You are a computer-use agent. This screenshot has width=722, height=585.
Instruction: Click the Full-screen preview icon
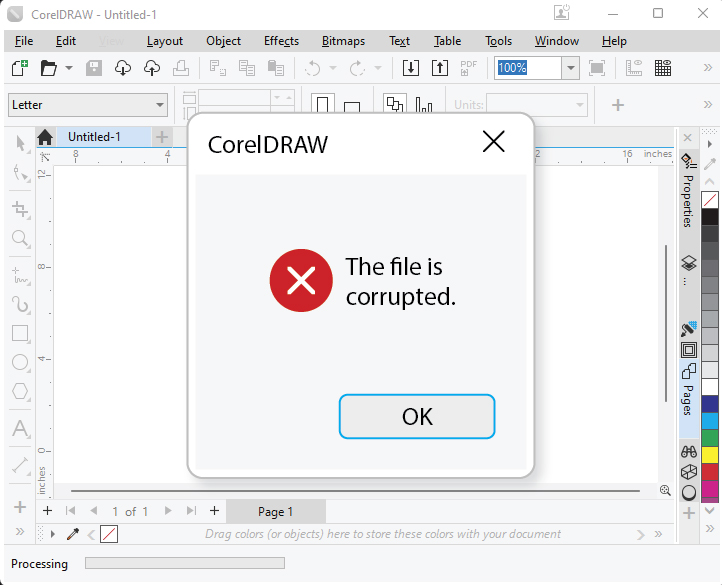click(597, 68)
